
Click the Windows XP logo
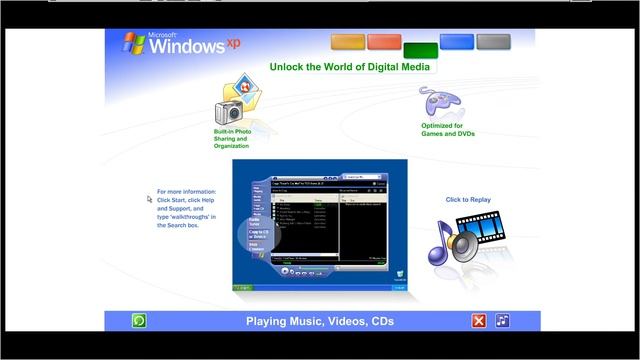coord(182,43)
